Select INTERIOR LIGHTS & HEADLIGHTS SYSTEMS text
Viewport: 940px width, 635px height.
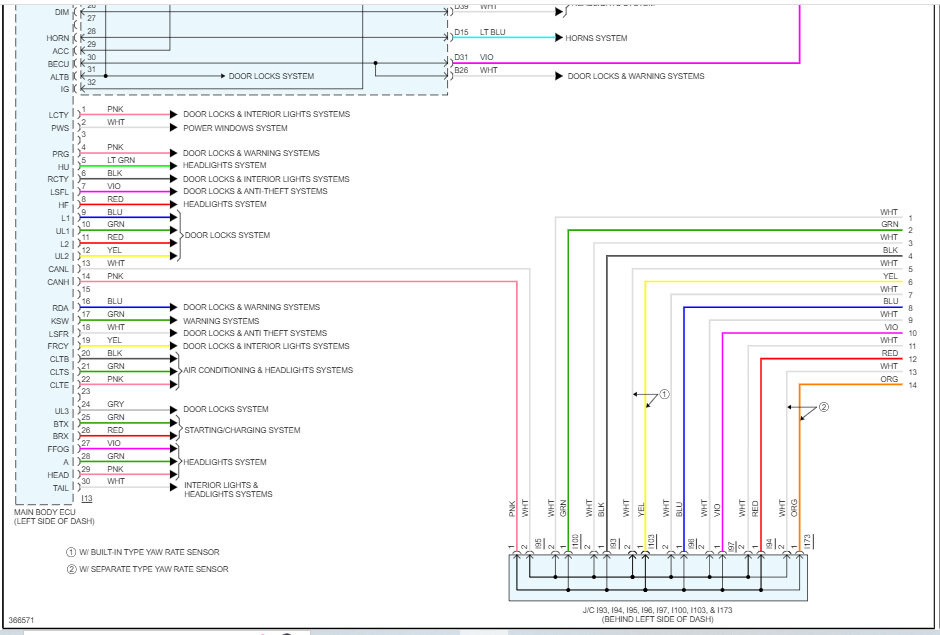click(x=228, y=489)
